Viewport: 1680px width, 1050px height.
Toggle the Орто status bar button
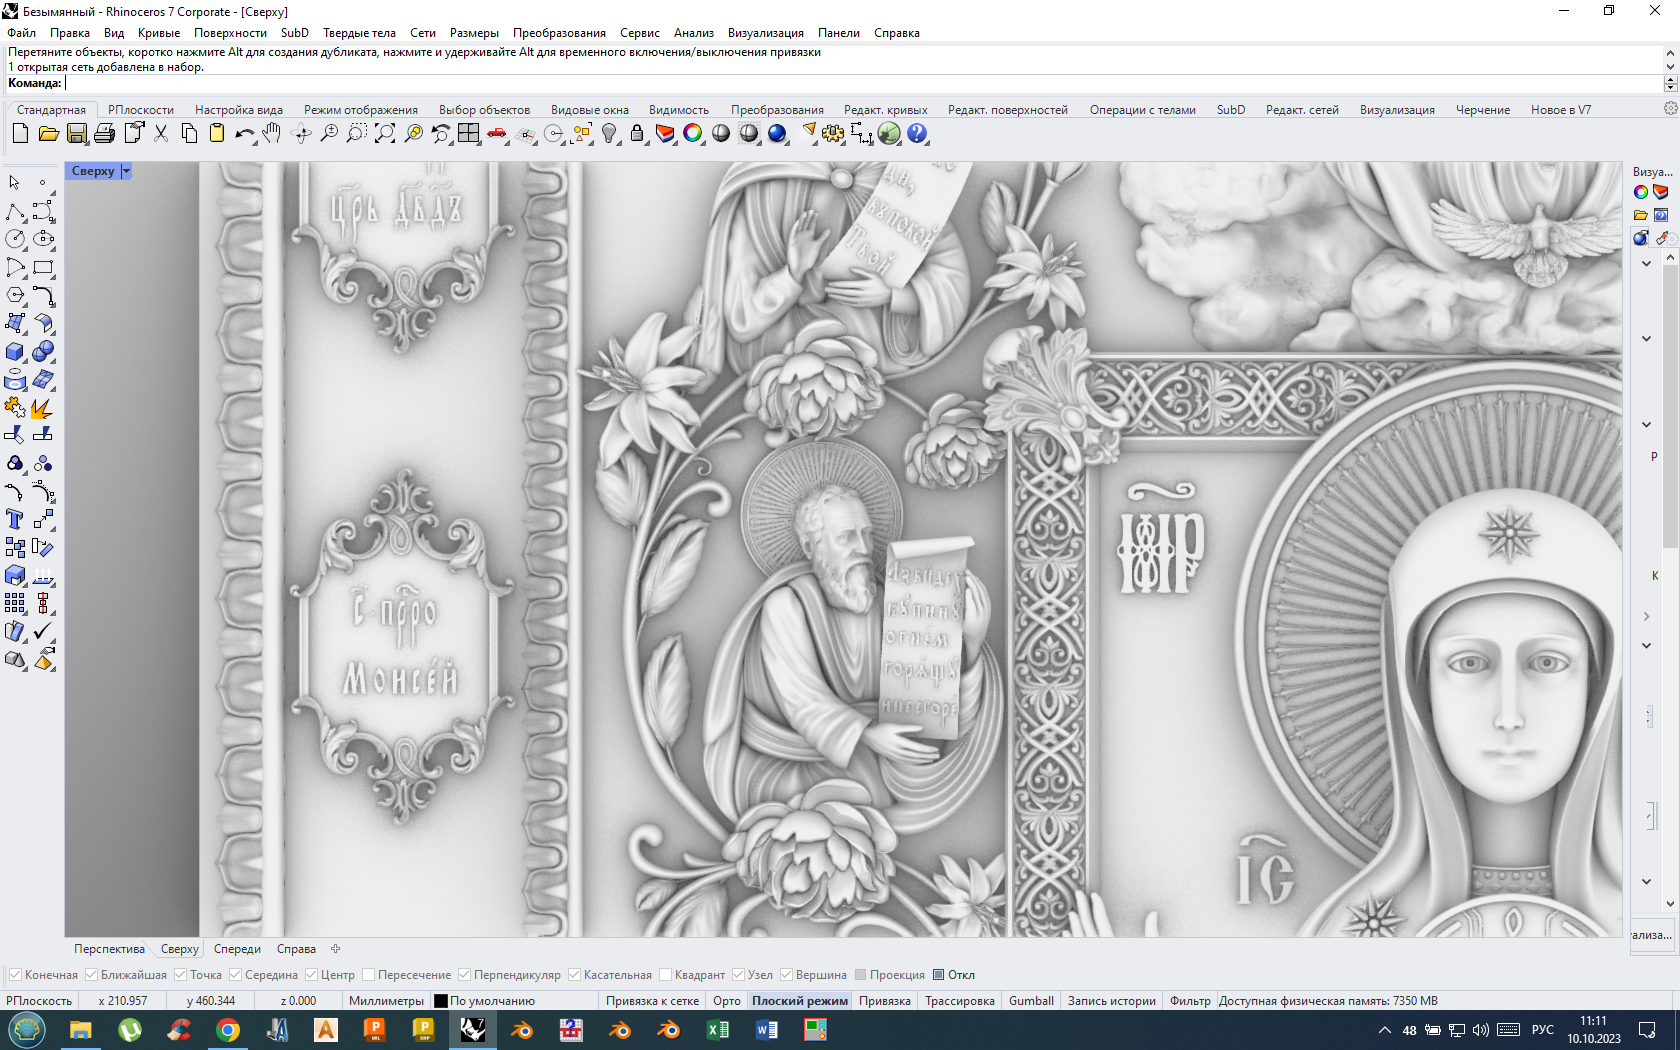coord(727,1001)
